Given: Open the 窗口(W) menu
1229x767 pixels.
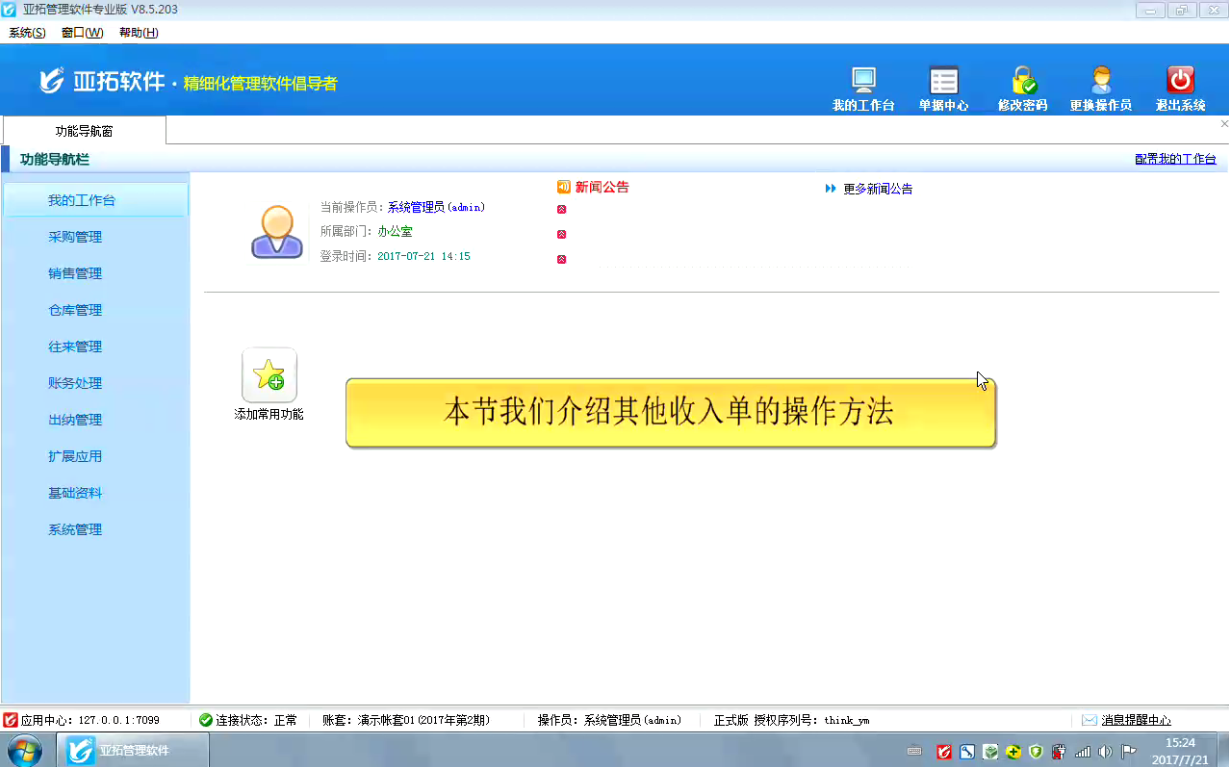Looking at the screenshot, I should 82,33.
